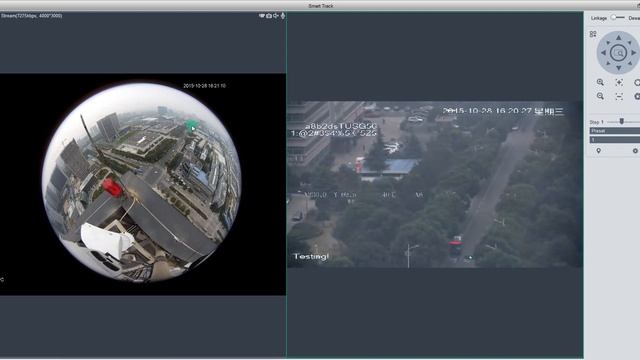640x360 pixels.
Task: Click the fisheye camera circular view
Action: click(x=141, y=182)
